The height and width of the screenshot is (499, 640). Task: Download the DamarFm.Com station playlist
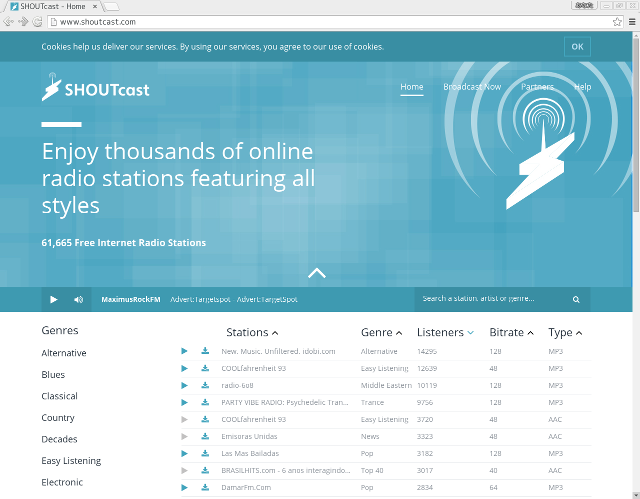205,487
